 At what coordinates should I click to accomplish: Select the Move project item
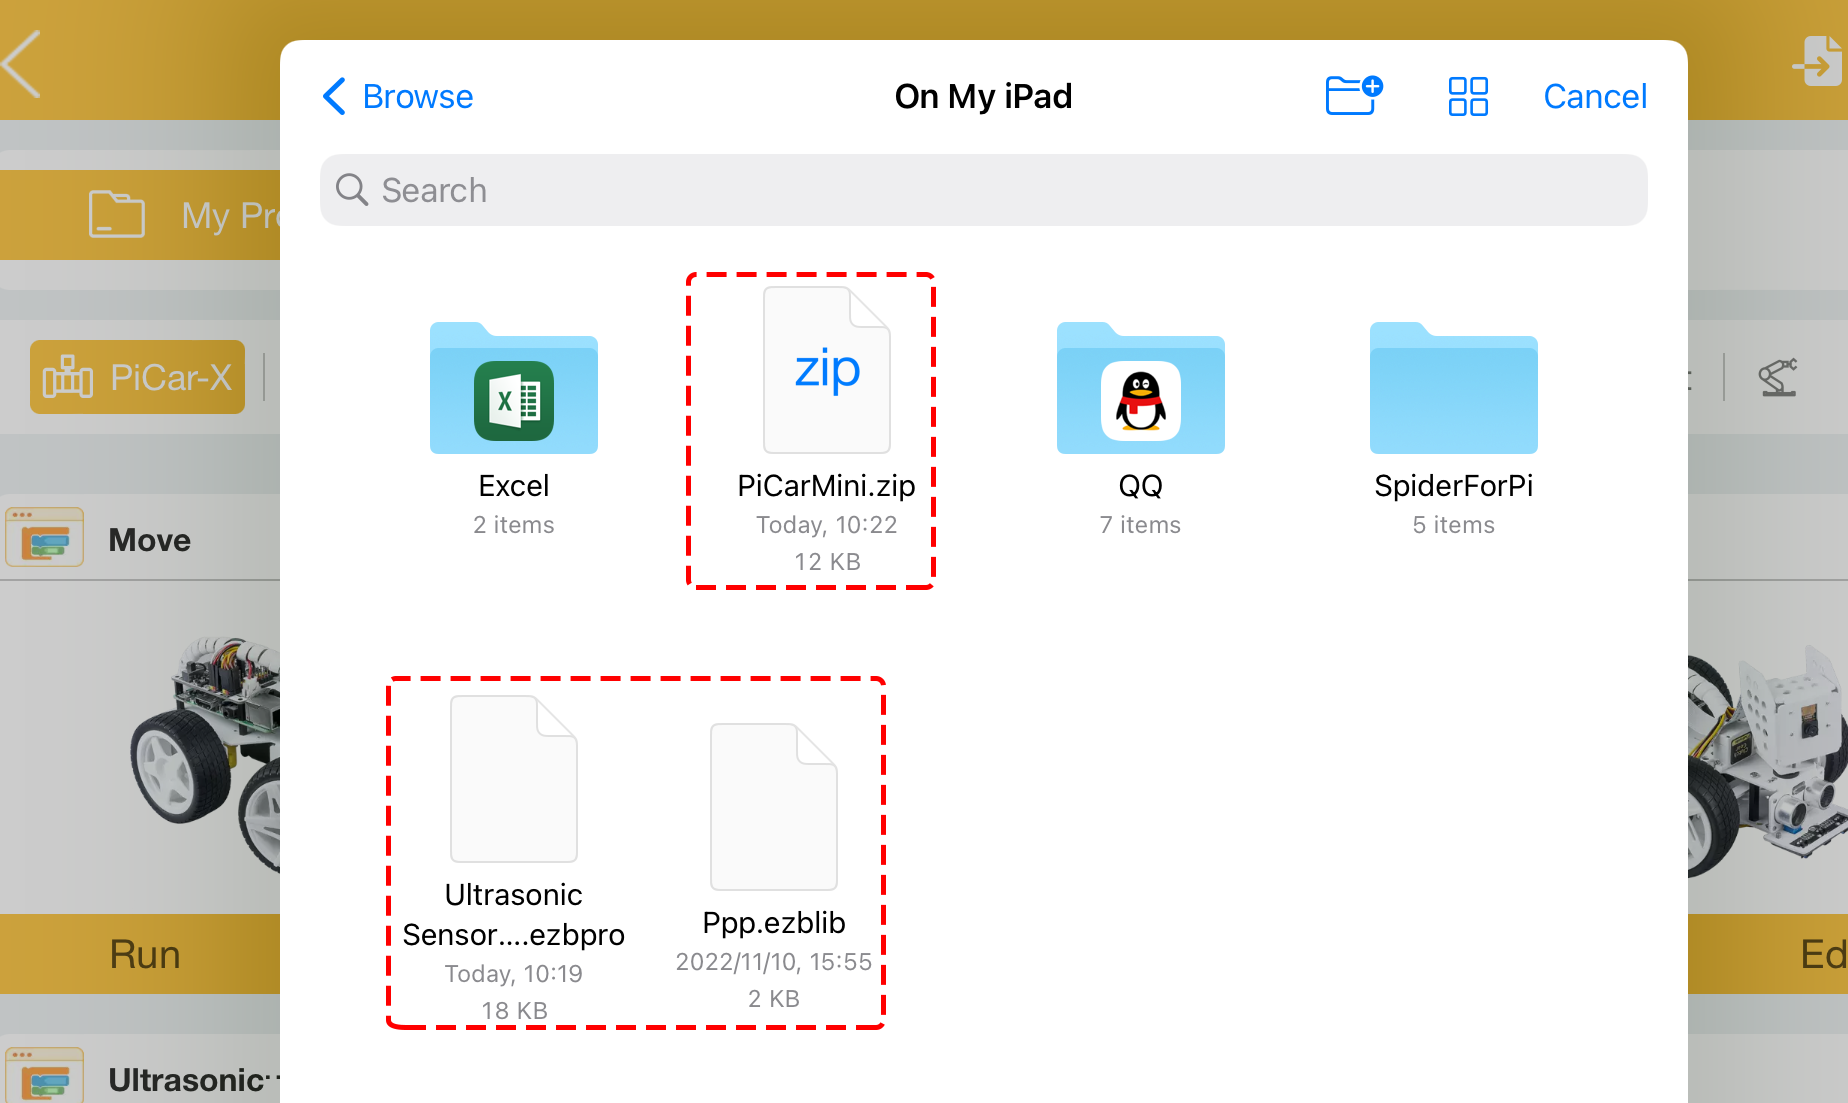coord(140,539)
